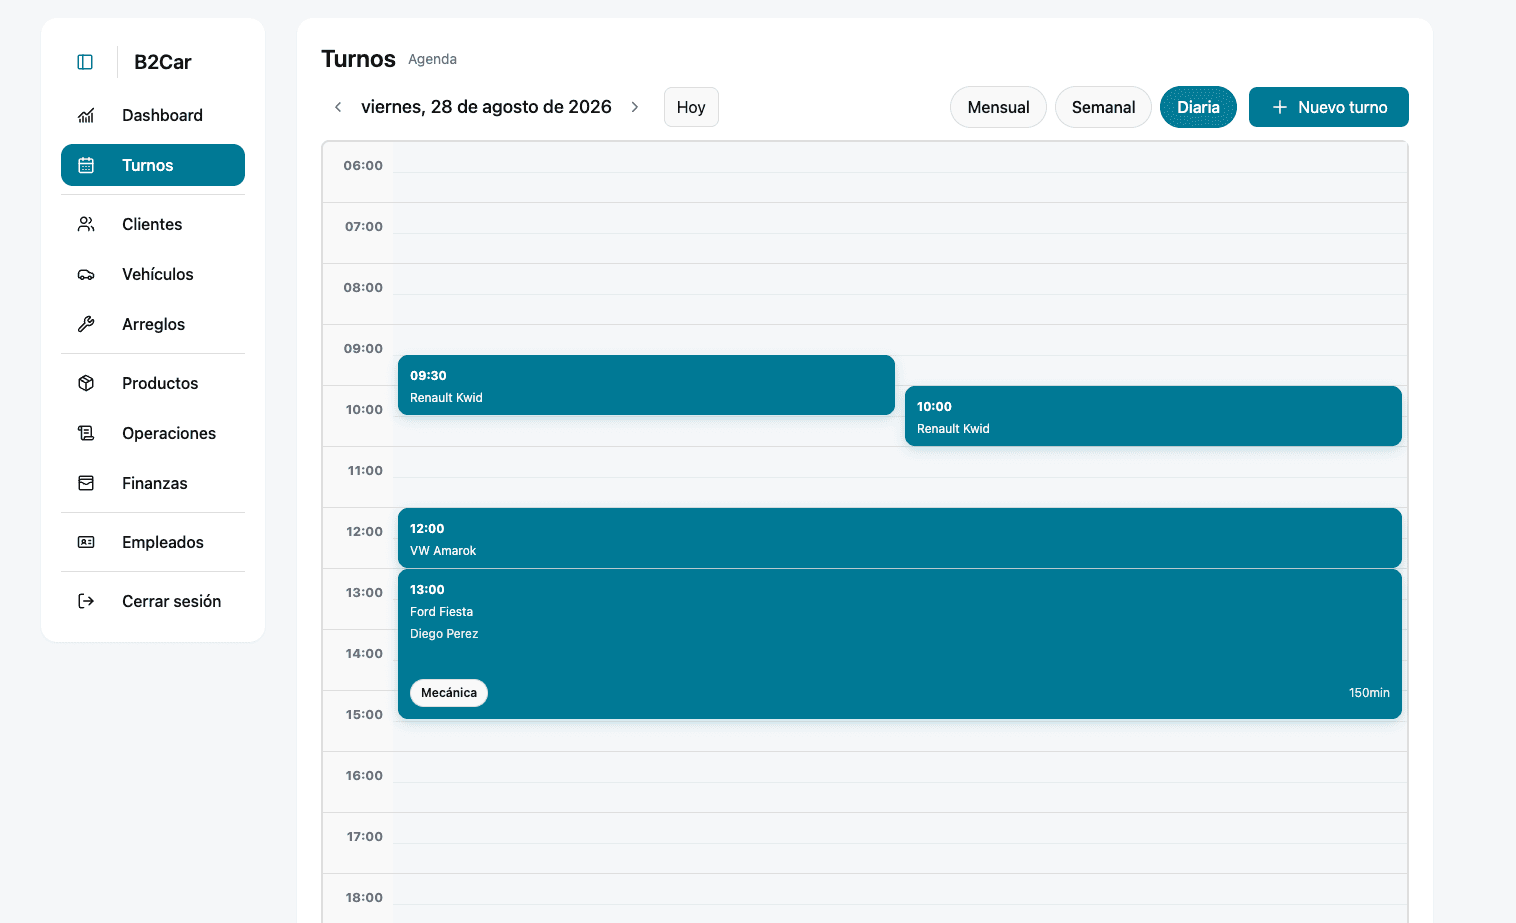This screenshot has height=923, width=1516.
Task: Jump to today with Hoy button
Action: click(691, 107)
